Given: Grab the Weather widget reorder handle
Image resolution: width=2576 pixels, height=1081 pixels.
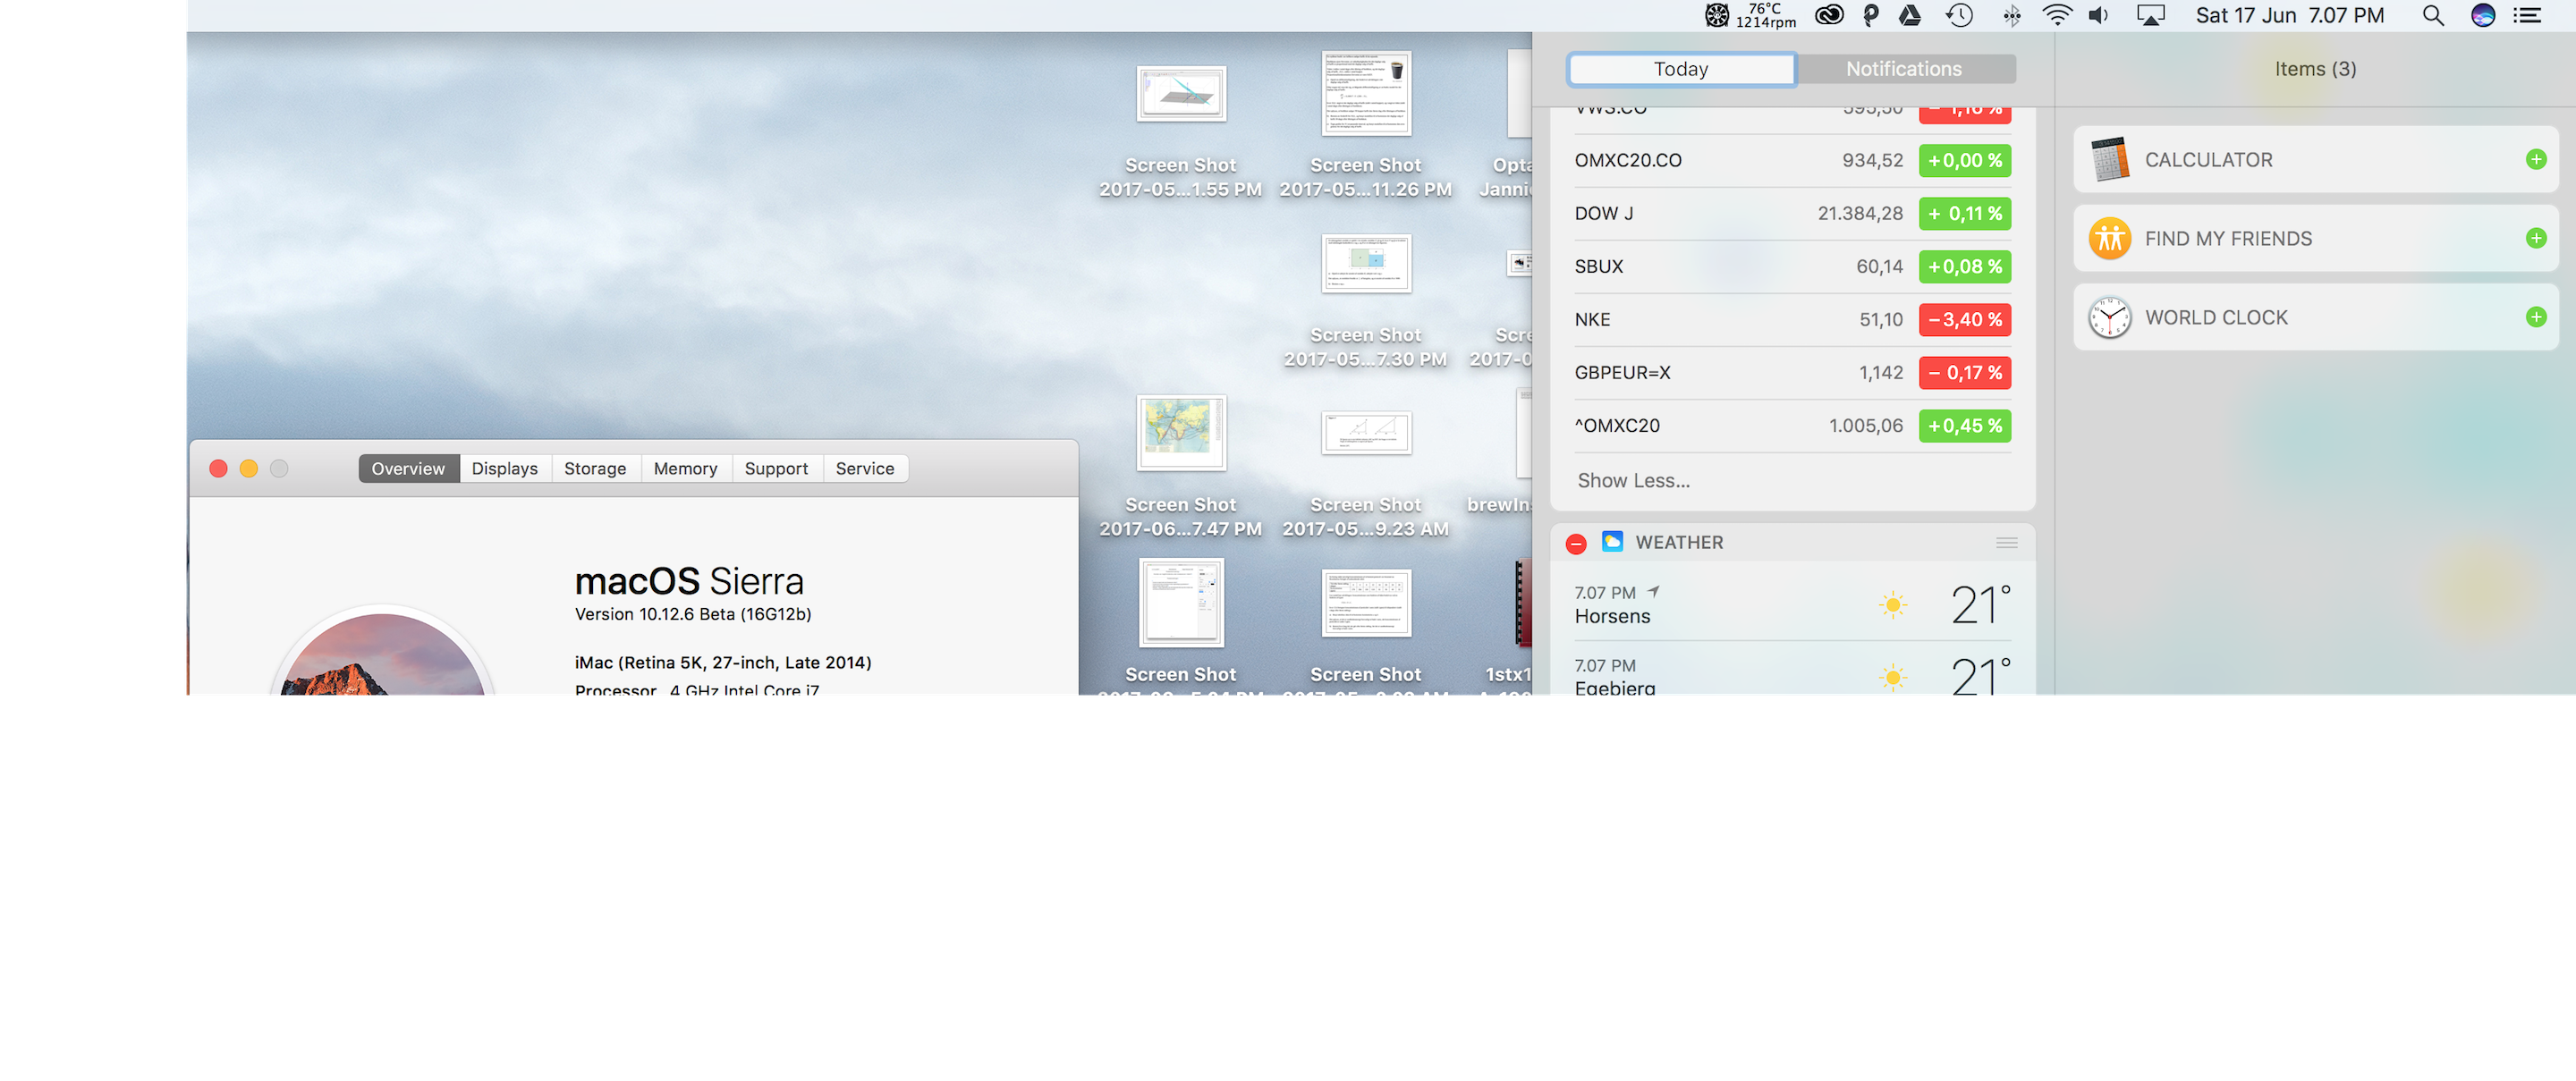Looking at the screenshot, I should [x=2006, y=543].
